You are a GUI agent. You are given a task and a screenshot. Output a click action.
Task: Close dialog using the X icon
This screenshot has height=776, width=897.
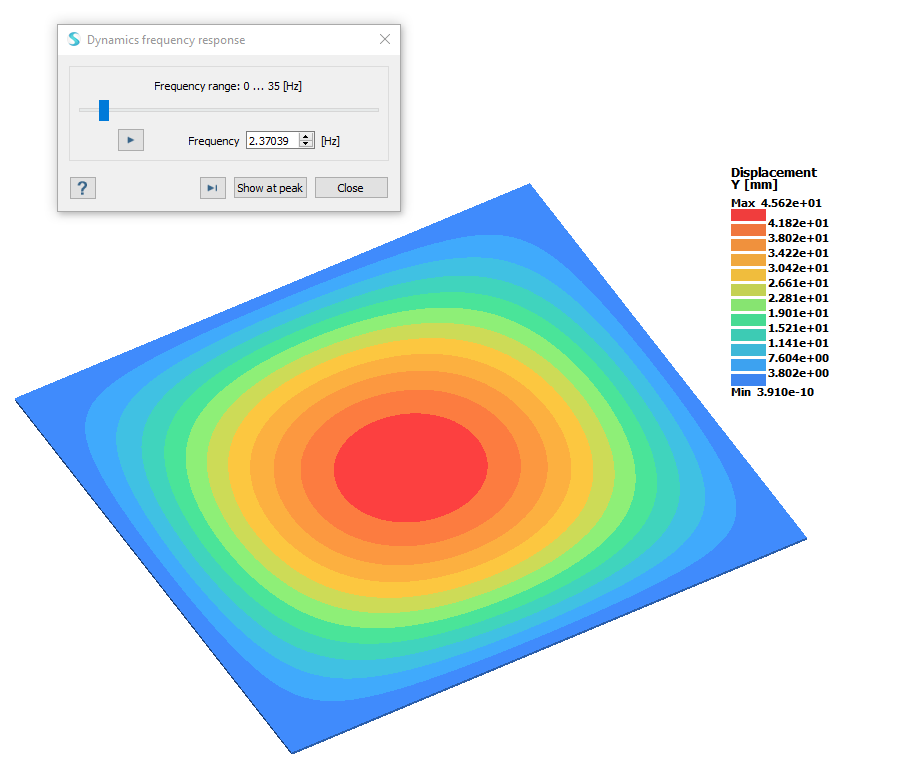pos(385,40)
